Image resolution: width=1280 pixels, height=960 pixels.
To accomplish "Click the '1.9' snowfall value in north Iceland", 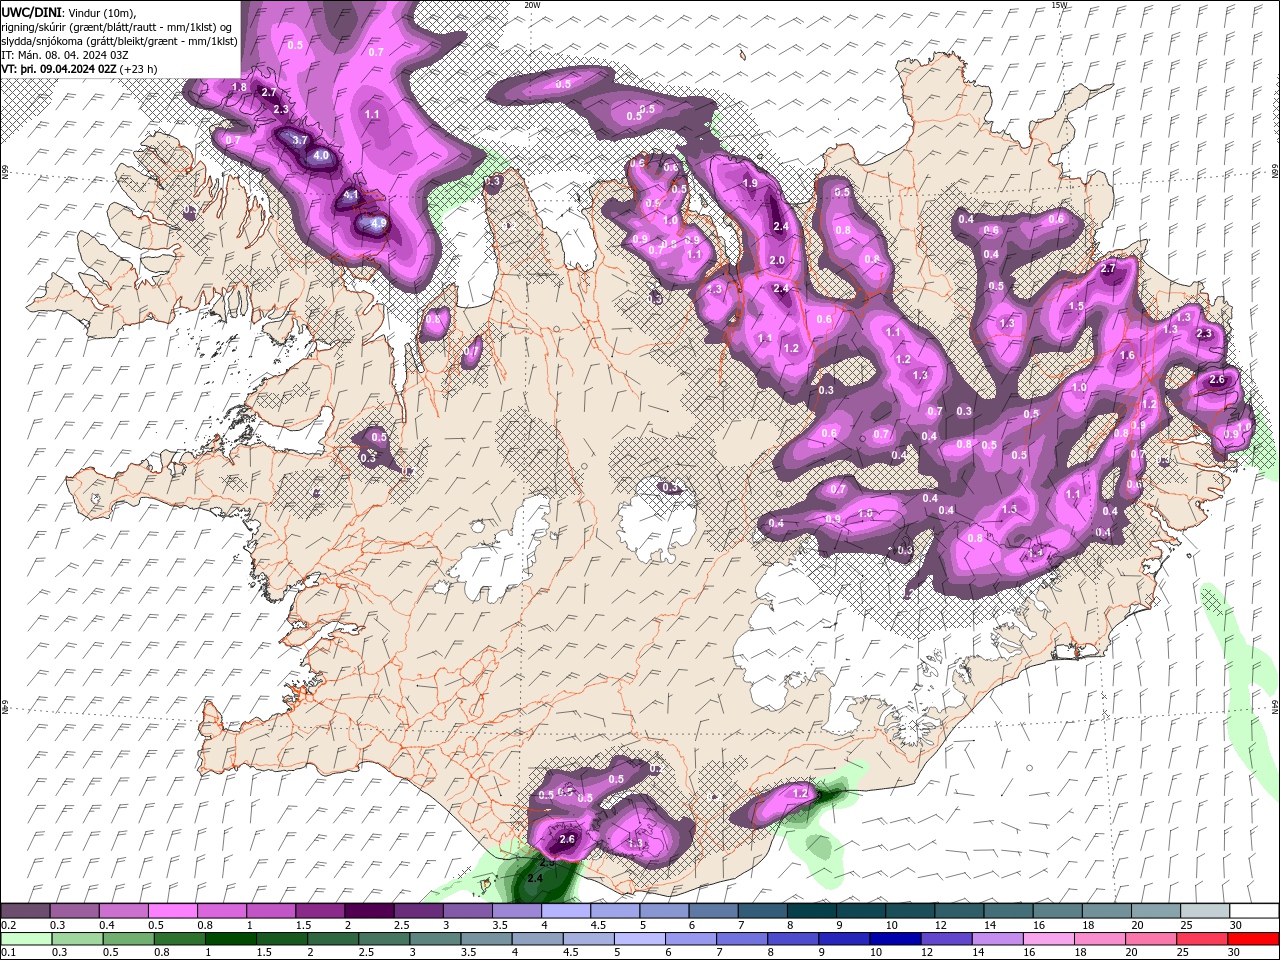I will pyautogui.click(x=750, y=184).
